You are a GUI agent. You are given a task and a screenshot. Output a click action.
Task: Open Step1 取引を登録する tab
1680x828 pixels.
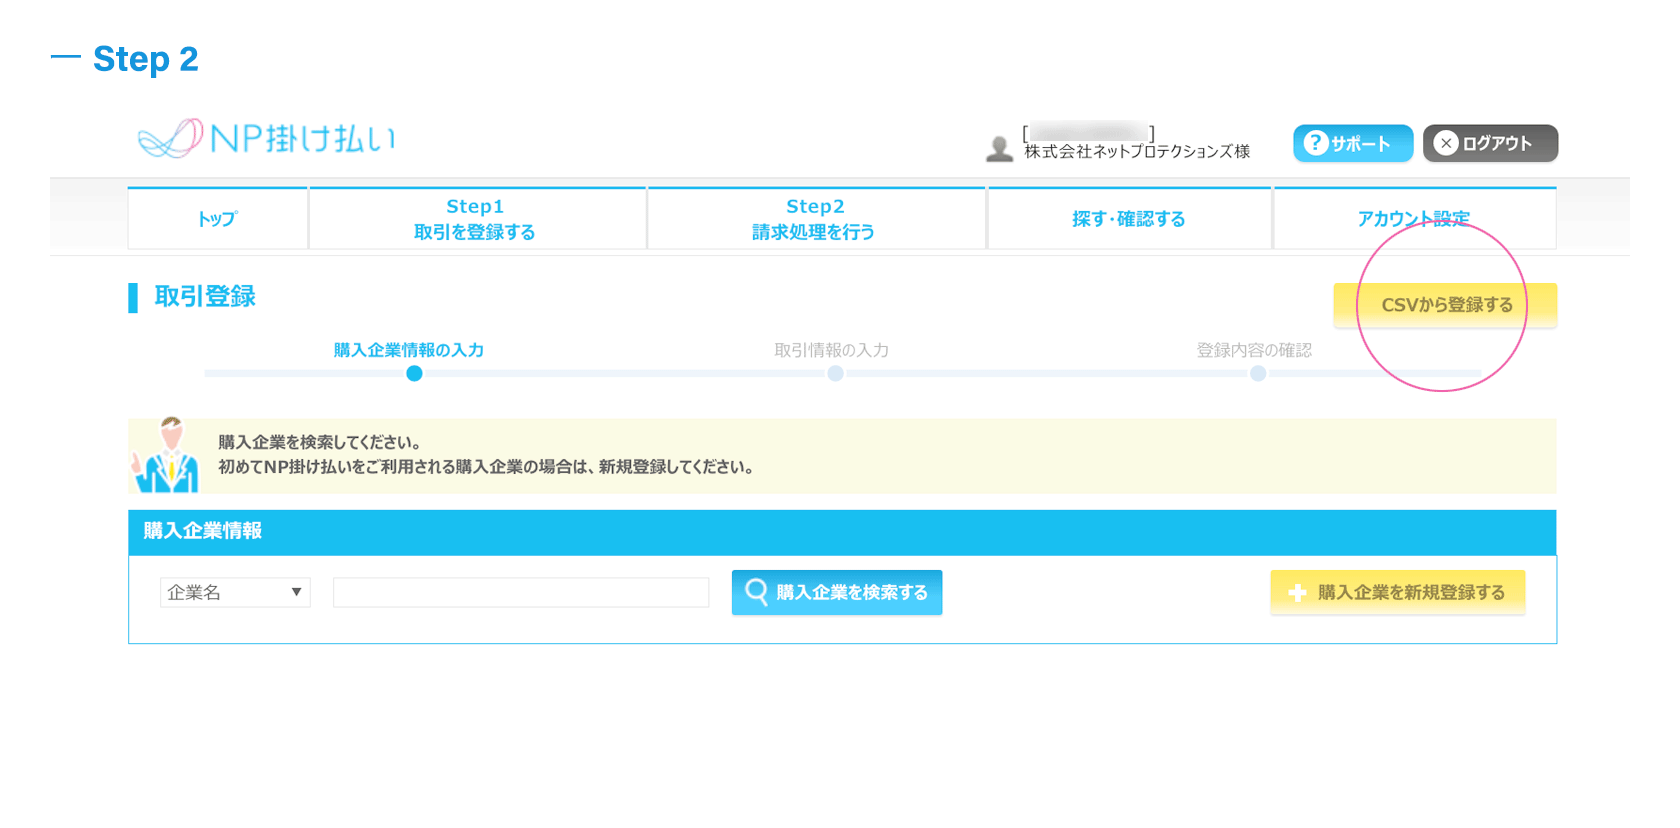click(x=477, y=218)
